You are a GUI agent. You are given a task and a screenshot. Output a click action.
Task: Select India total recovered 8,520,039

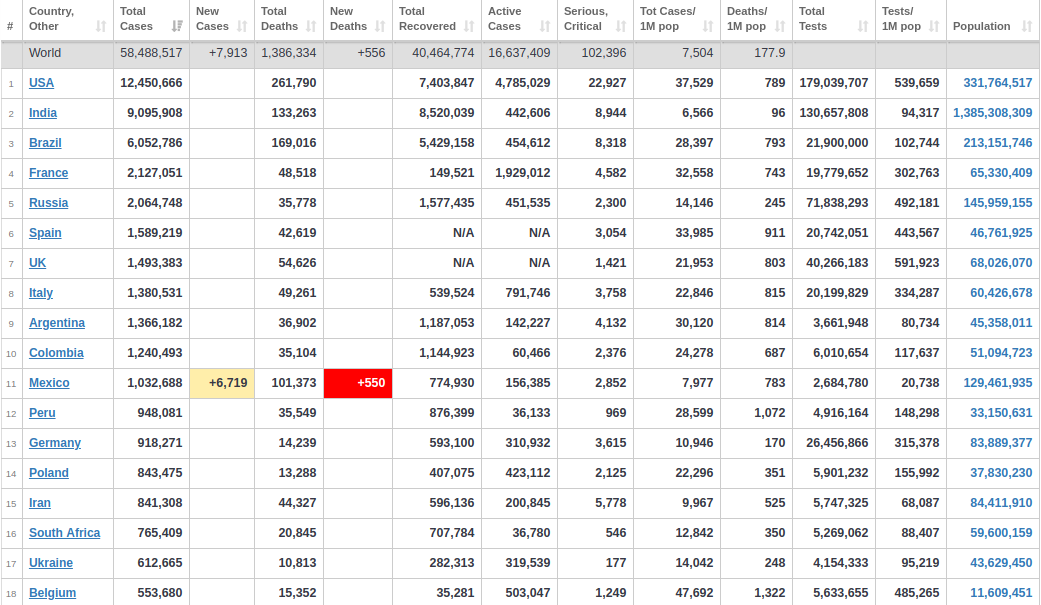pyautogui.click(x=447, y=113)
